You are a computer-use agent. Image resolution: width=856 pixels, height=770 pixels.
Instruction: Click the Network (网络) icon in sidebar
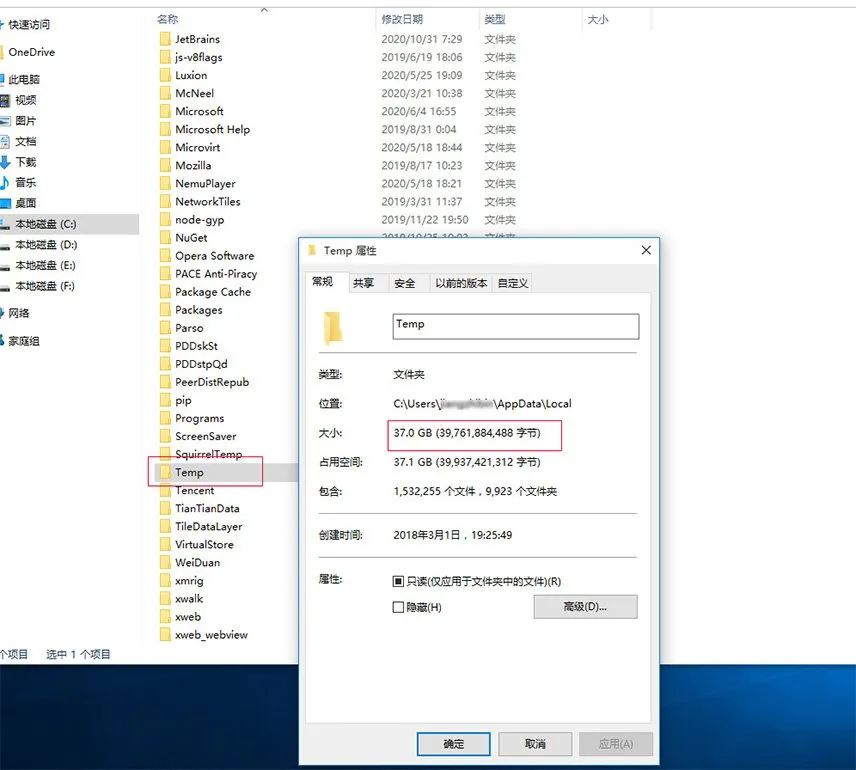point(2,313)
